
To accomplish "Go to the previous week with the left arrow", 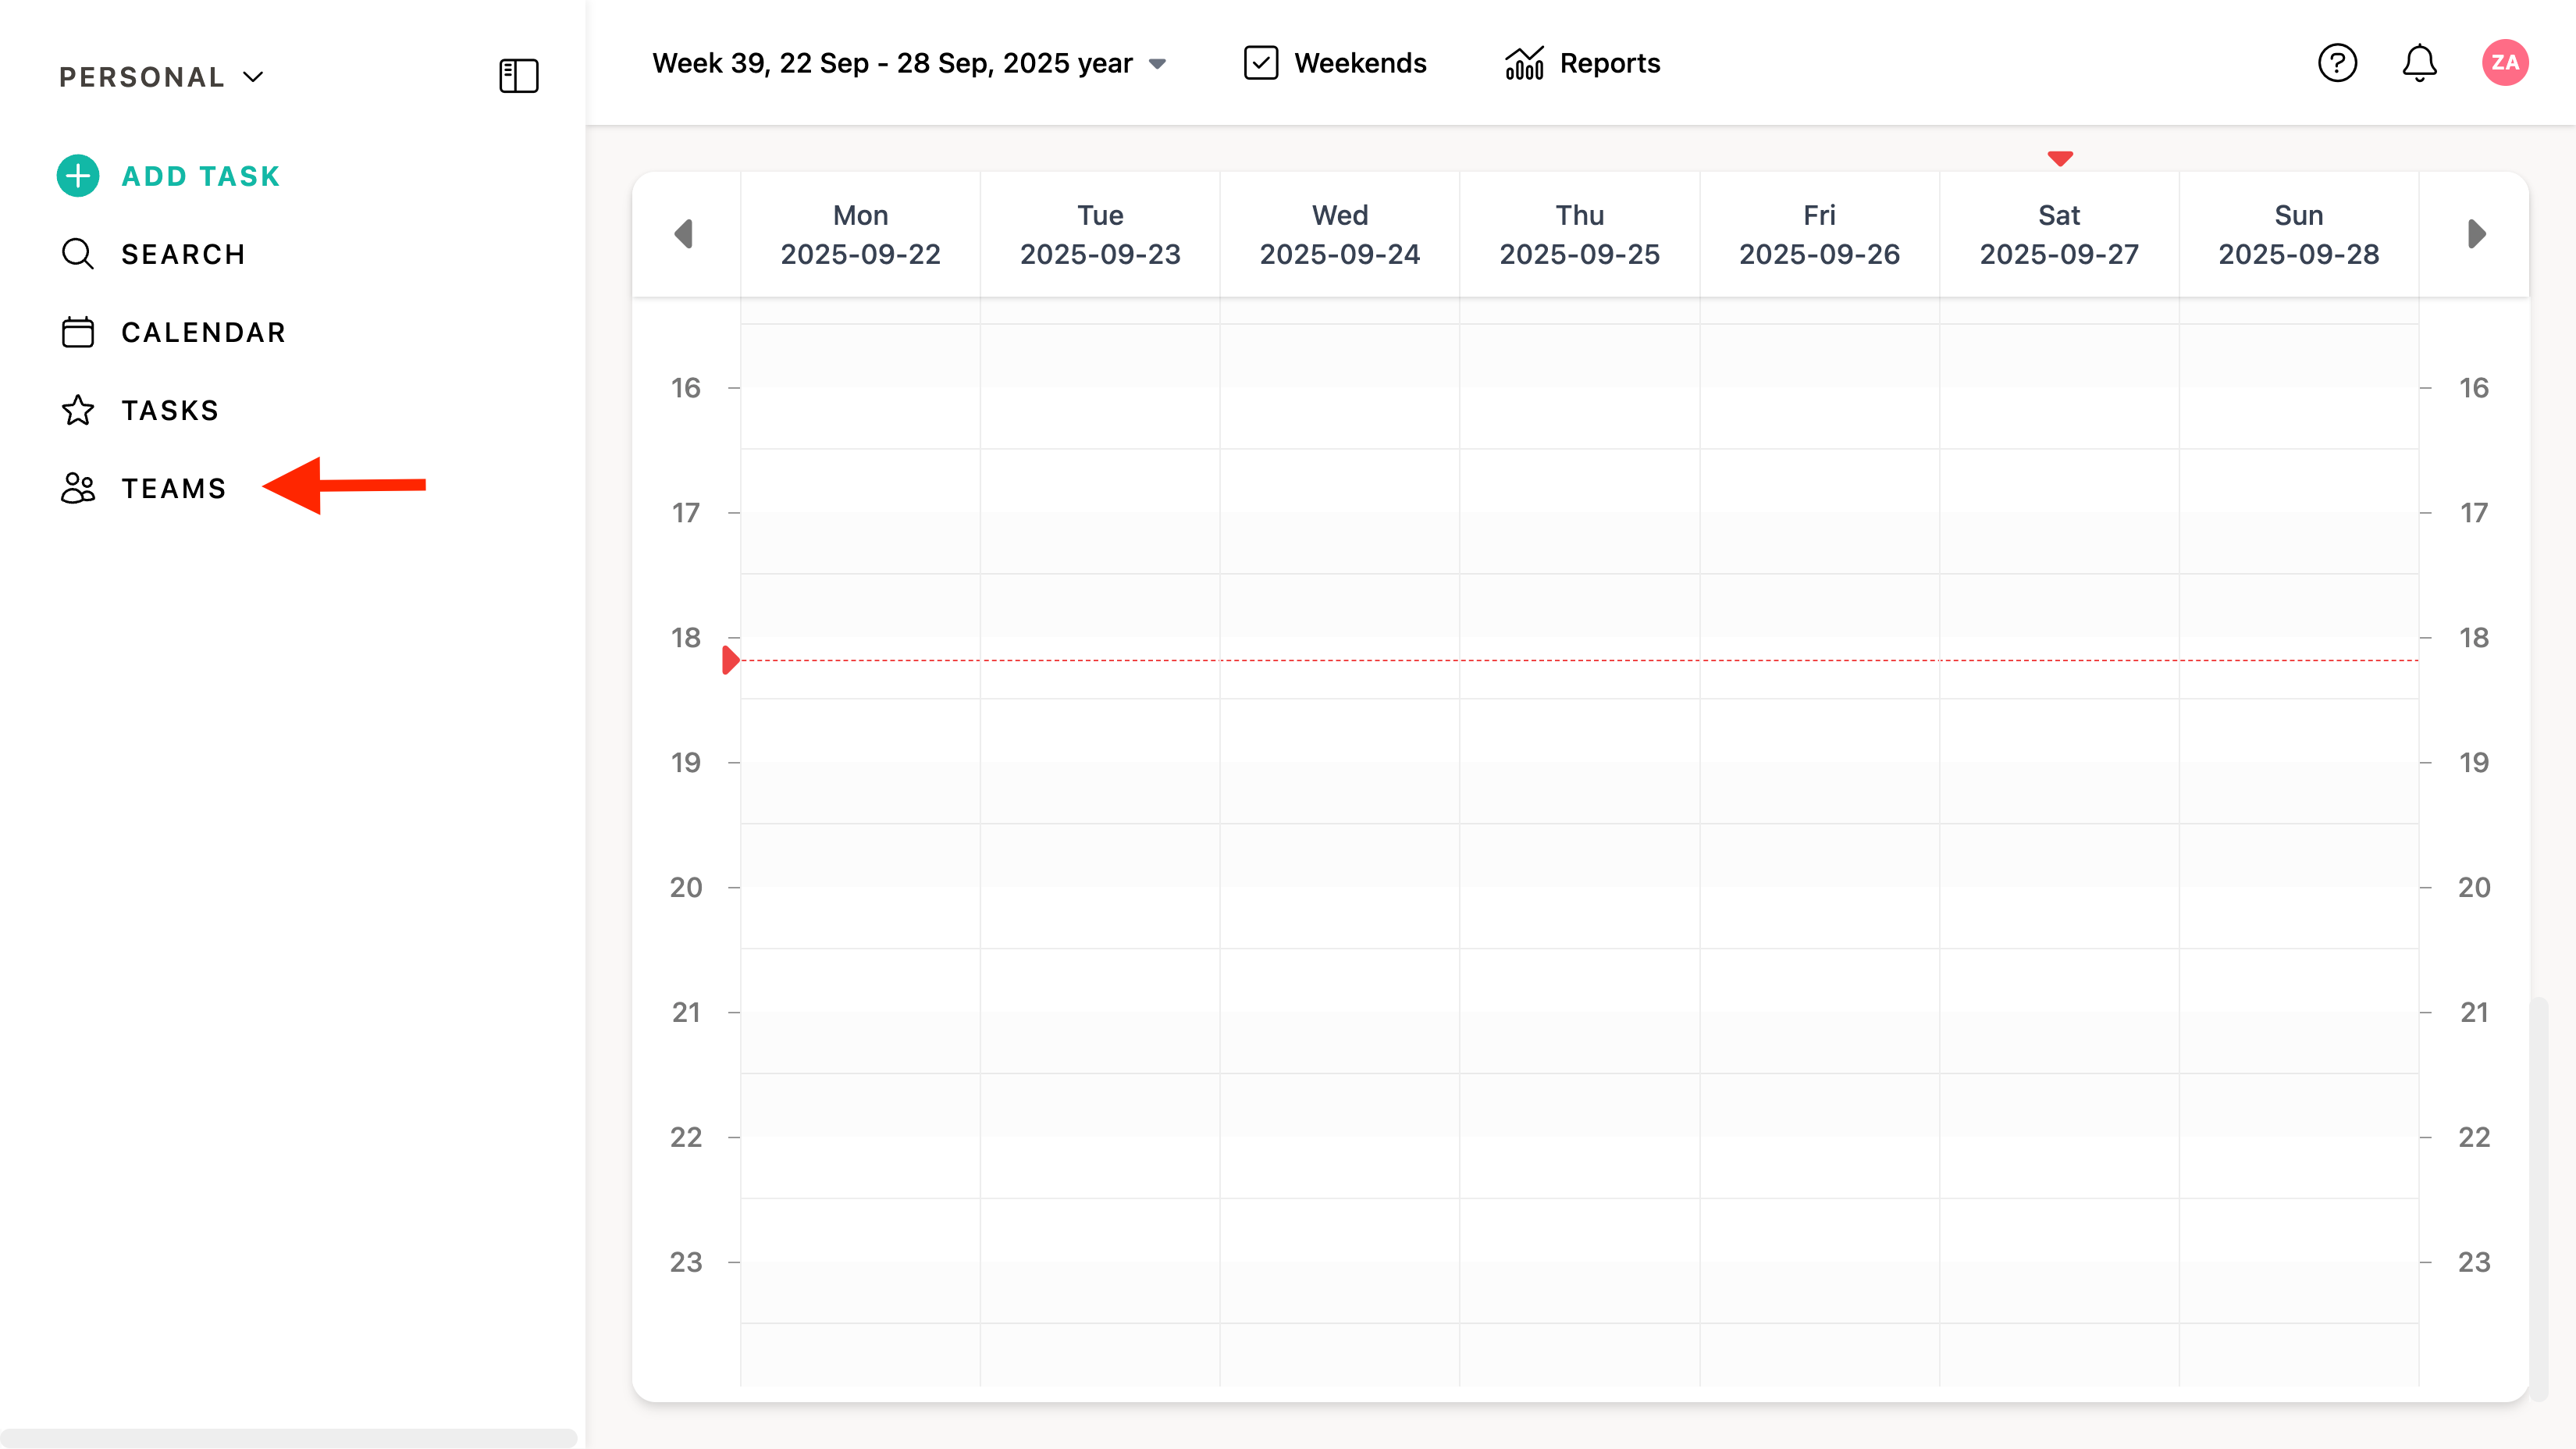I will tap(684, 234).
